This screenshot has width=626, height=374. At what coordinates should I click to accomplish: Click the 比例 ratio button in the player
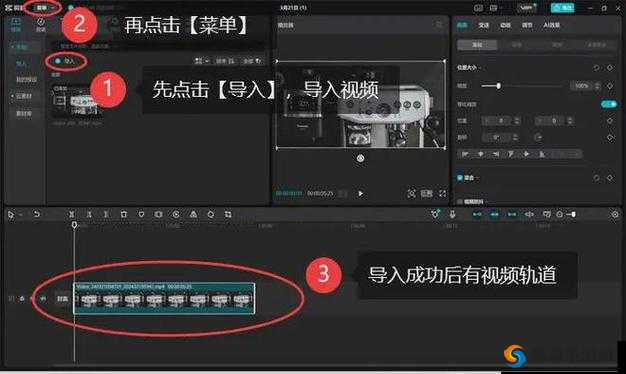[426, 194]
